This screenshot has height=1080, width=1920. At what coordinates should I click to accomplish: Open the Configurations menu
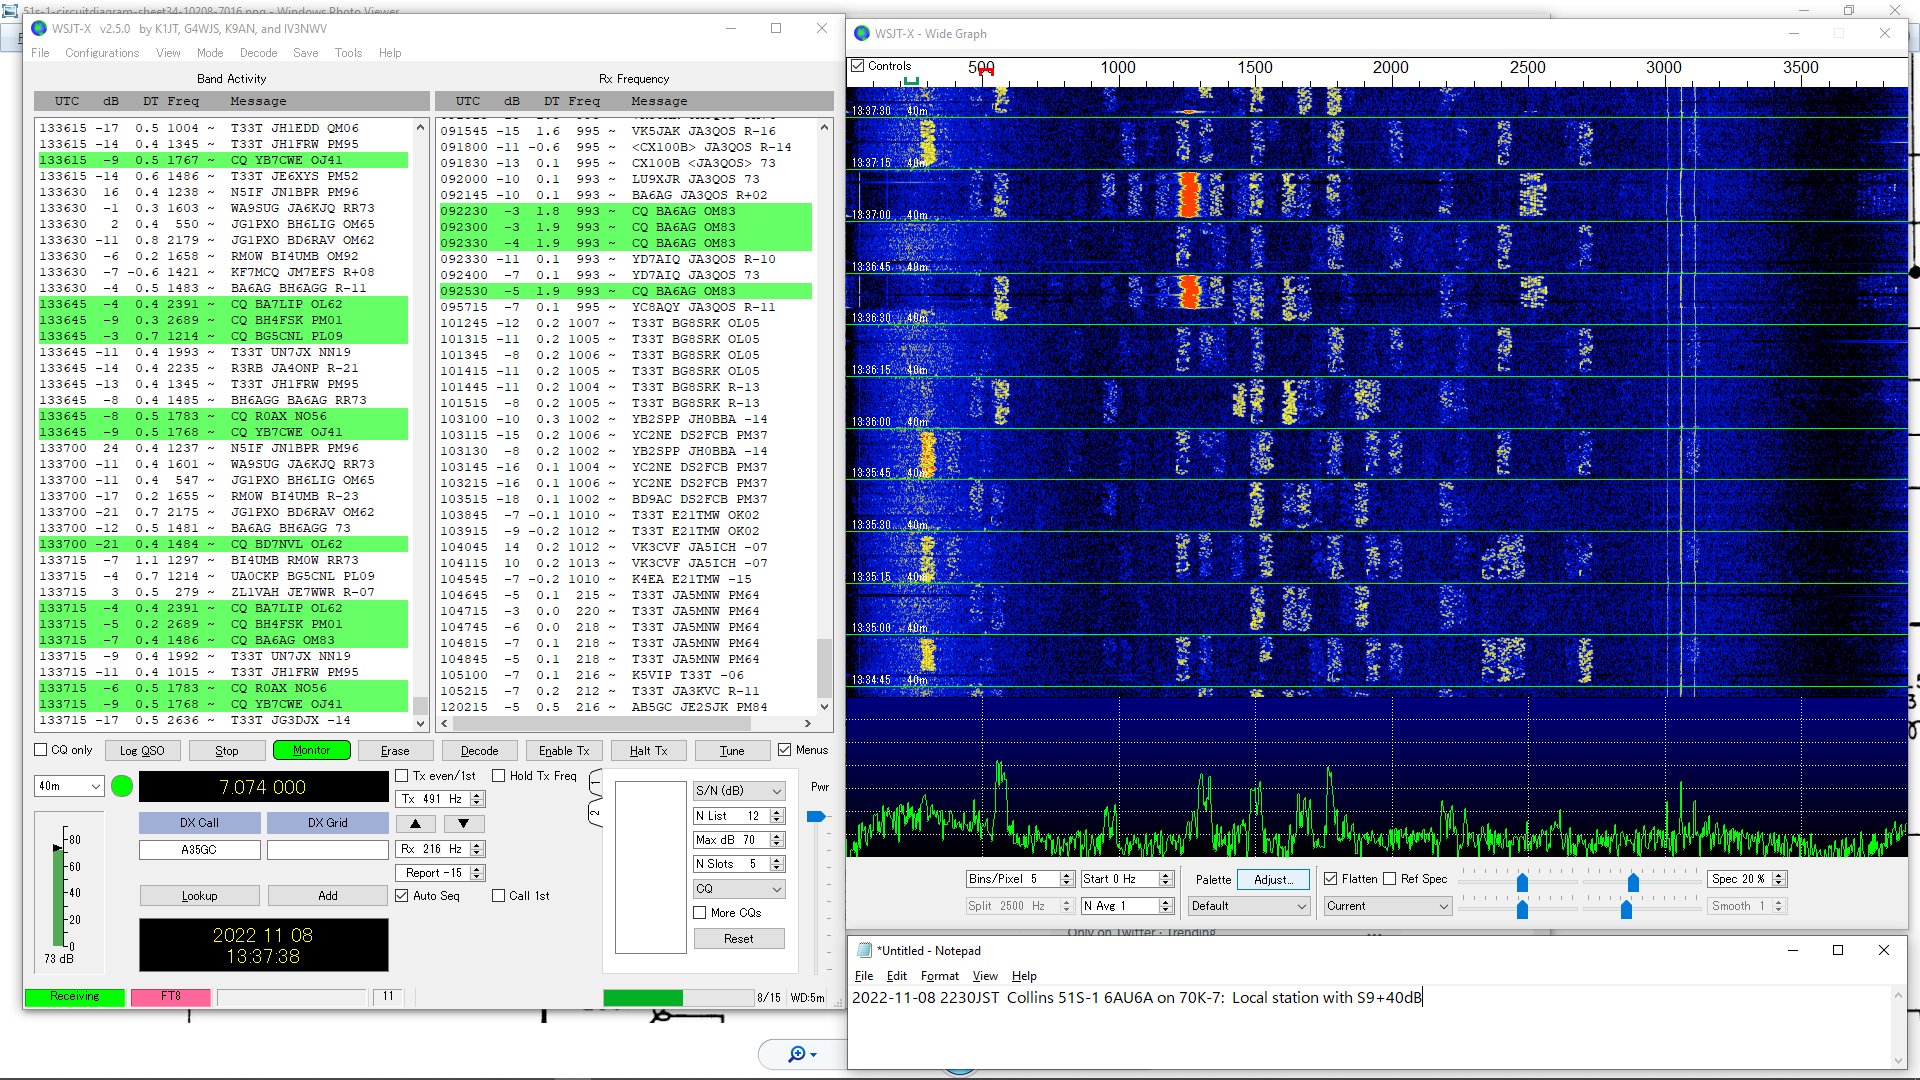tap(102, 53)
